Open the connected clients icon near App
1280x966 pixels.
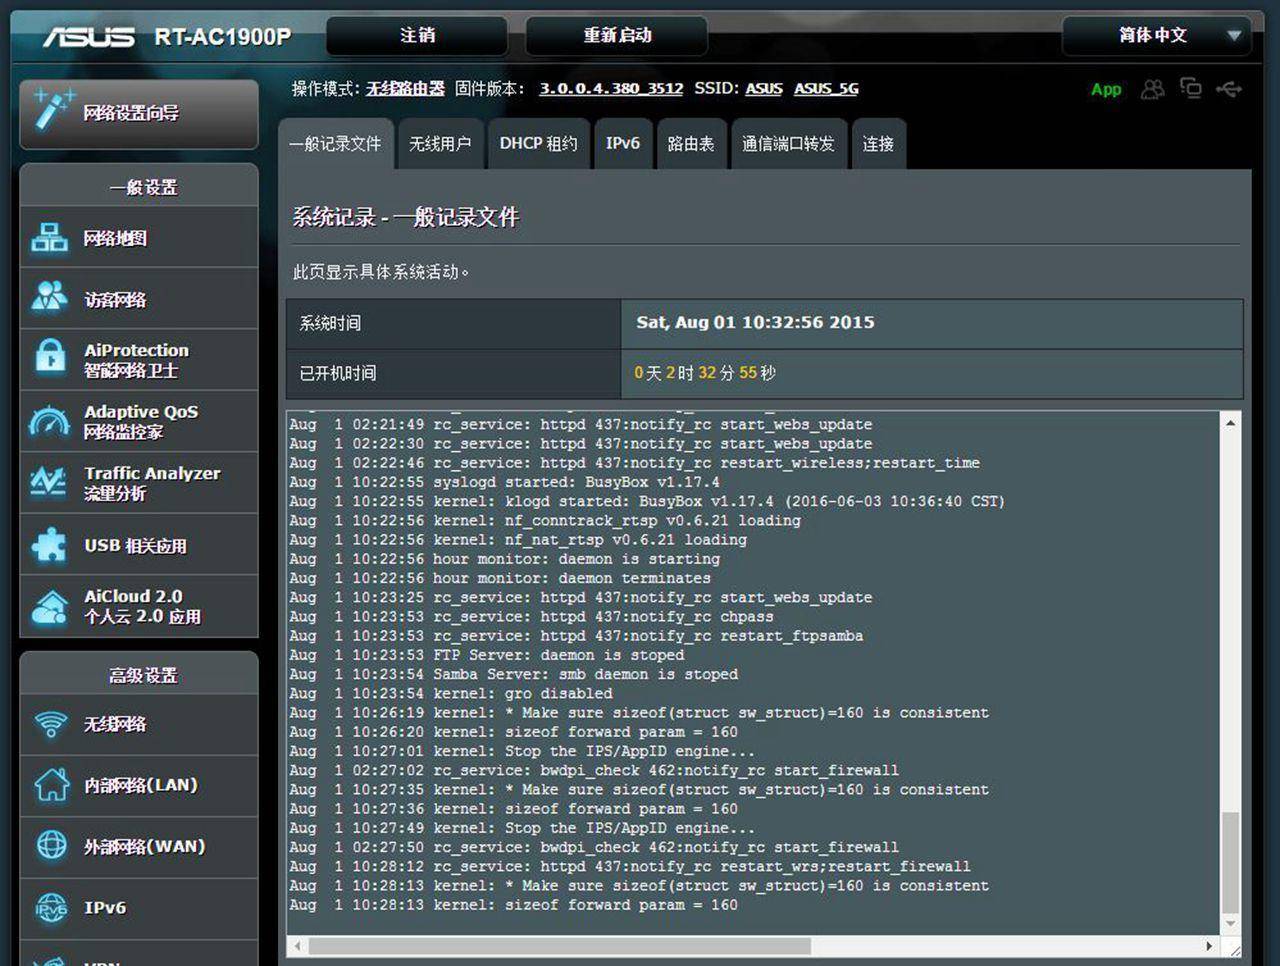[1152, 89]
